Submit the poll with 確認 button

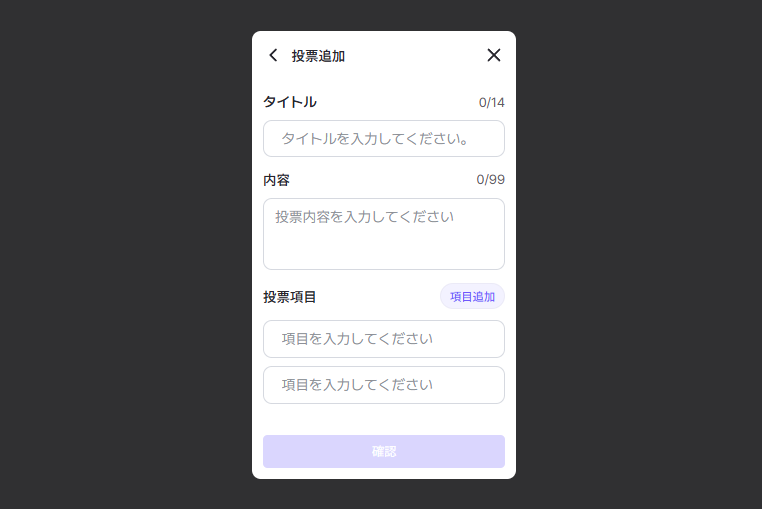[x=384, y=452]
